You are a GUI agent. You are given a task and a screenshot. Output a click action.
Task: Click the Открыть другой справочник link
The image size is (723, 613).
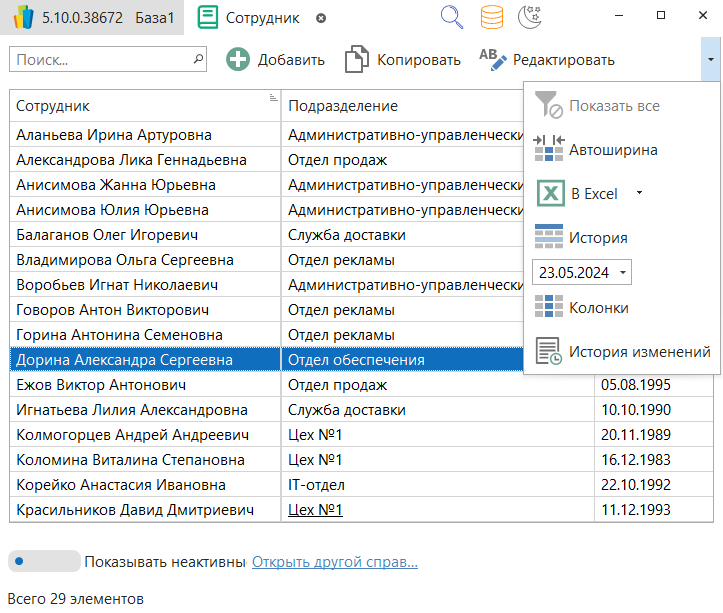click(x=334, y=562)
